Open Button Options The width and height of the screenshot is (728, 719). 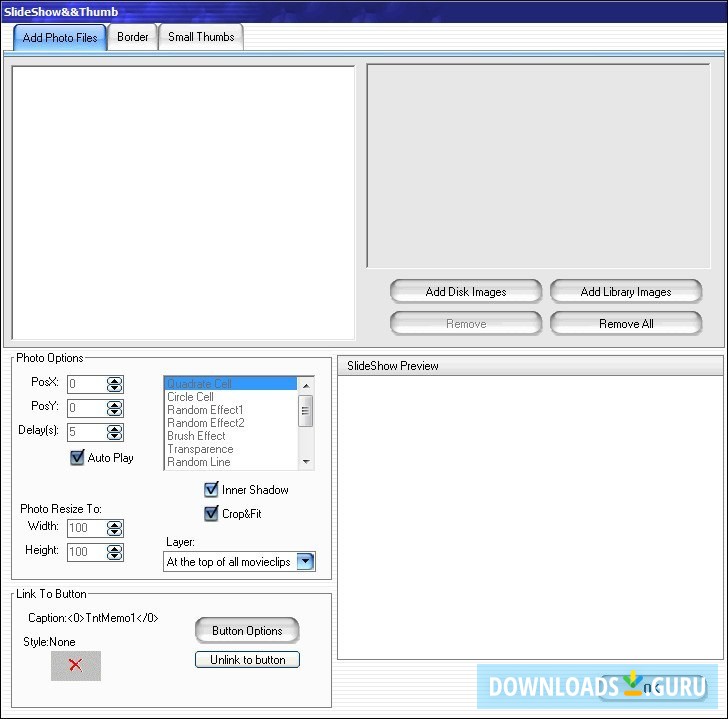[x=247, y=631]
